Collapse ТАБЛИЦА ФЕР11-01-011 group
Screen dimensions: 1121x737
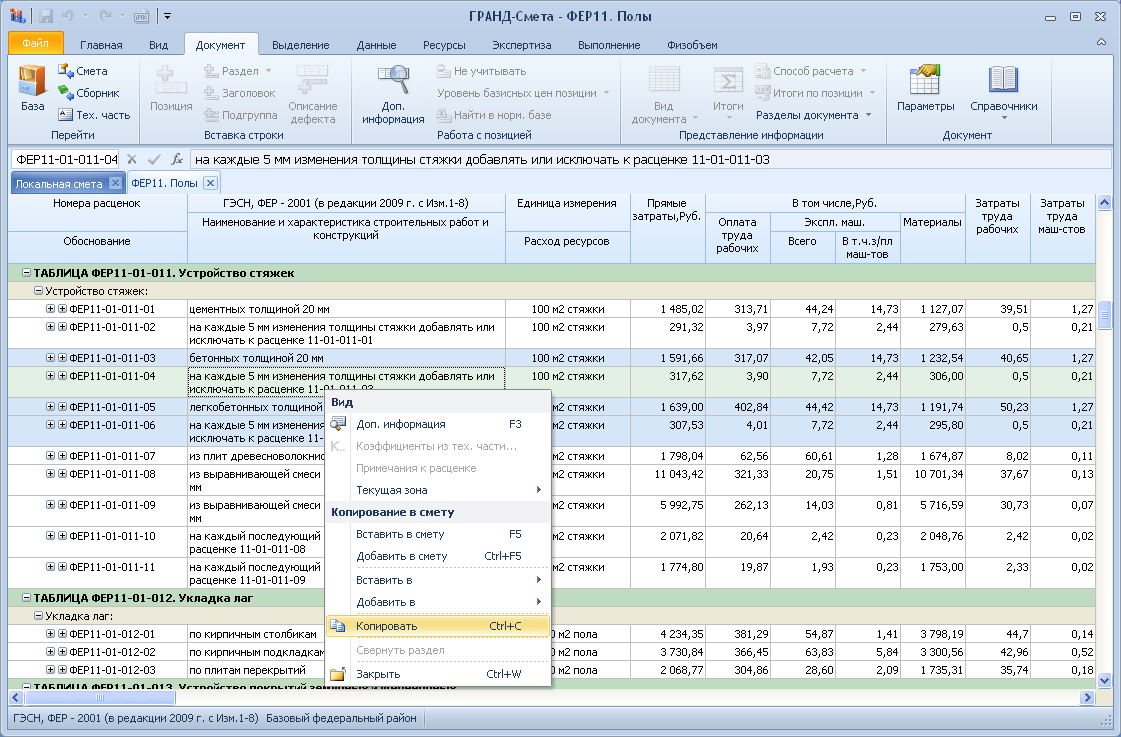point(26,273)
